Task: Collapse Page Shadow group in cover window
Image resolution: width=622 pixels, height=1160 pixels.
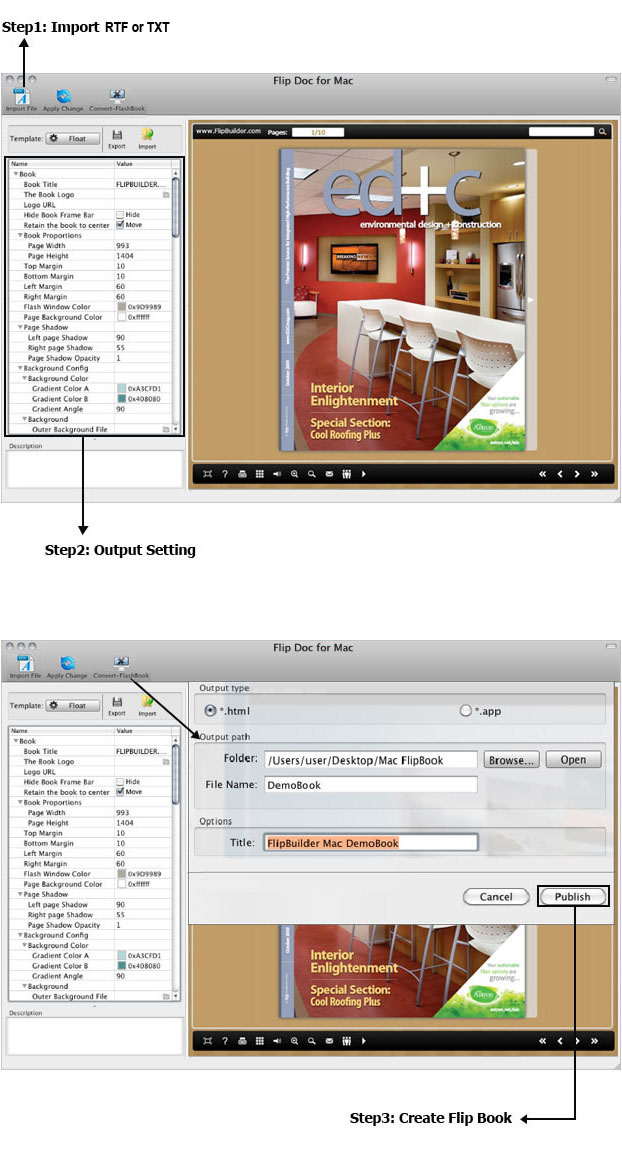Action: (x=20, y=327)
